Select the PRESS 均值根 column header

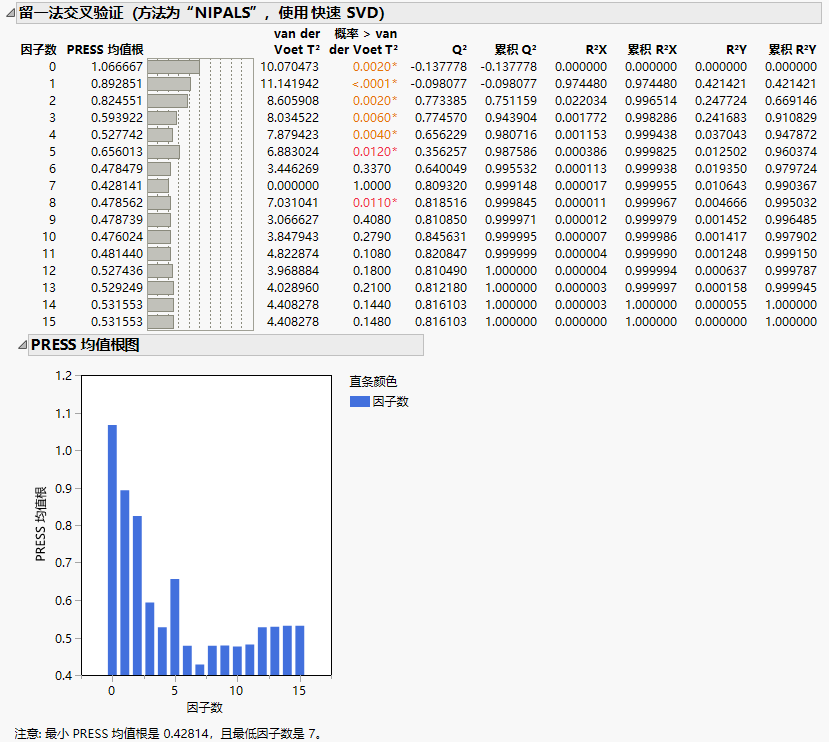tap(104, 49)
